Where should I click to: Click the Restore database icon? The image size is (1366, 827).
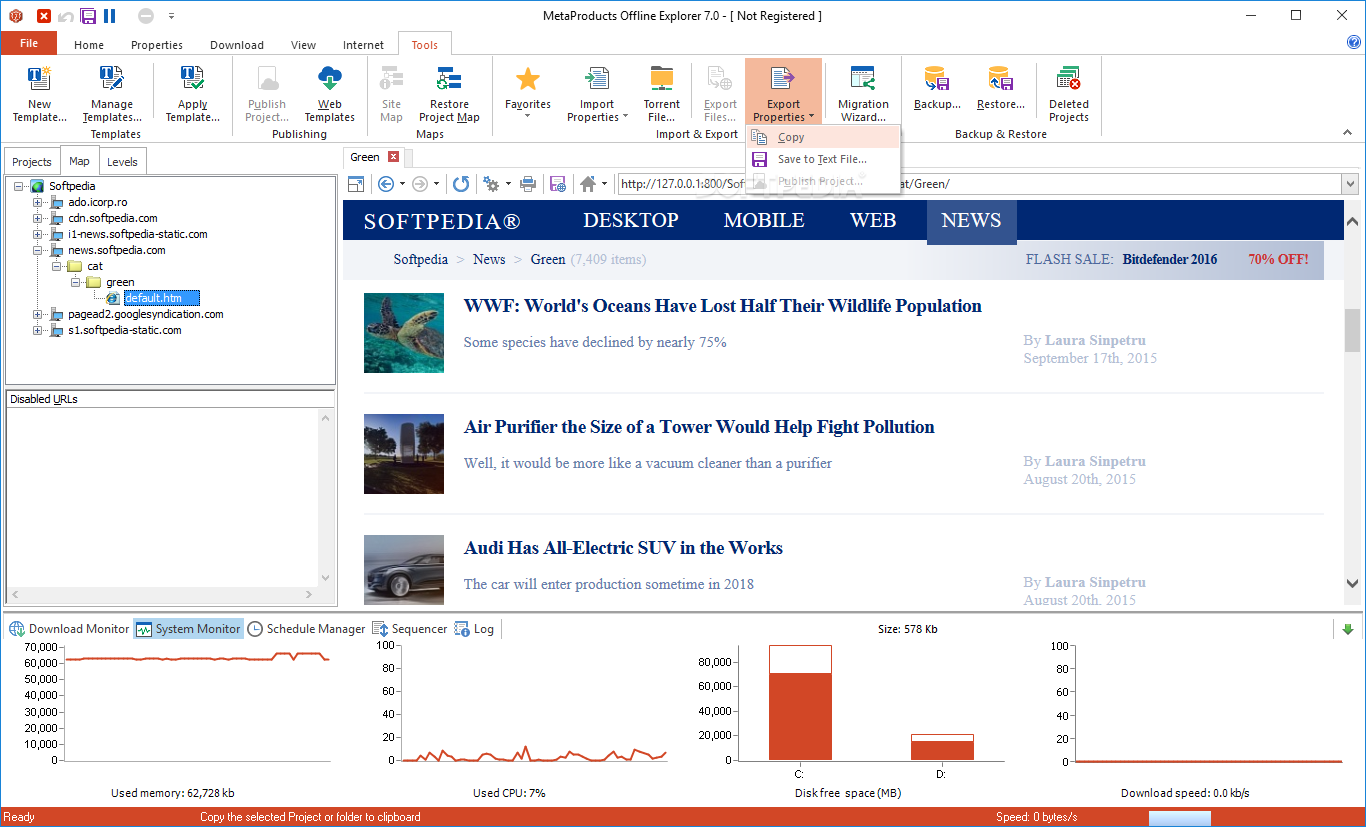(1000, 88)
